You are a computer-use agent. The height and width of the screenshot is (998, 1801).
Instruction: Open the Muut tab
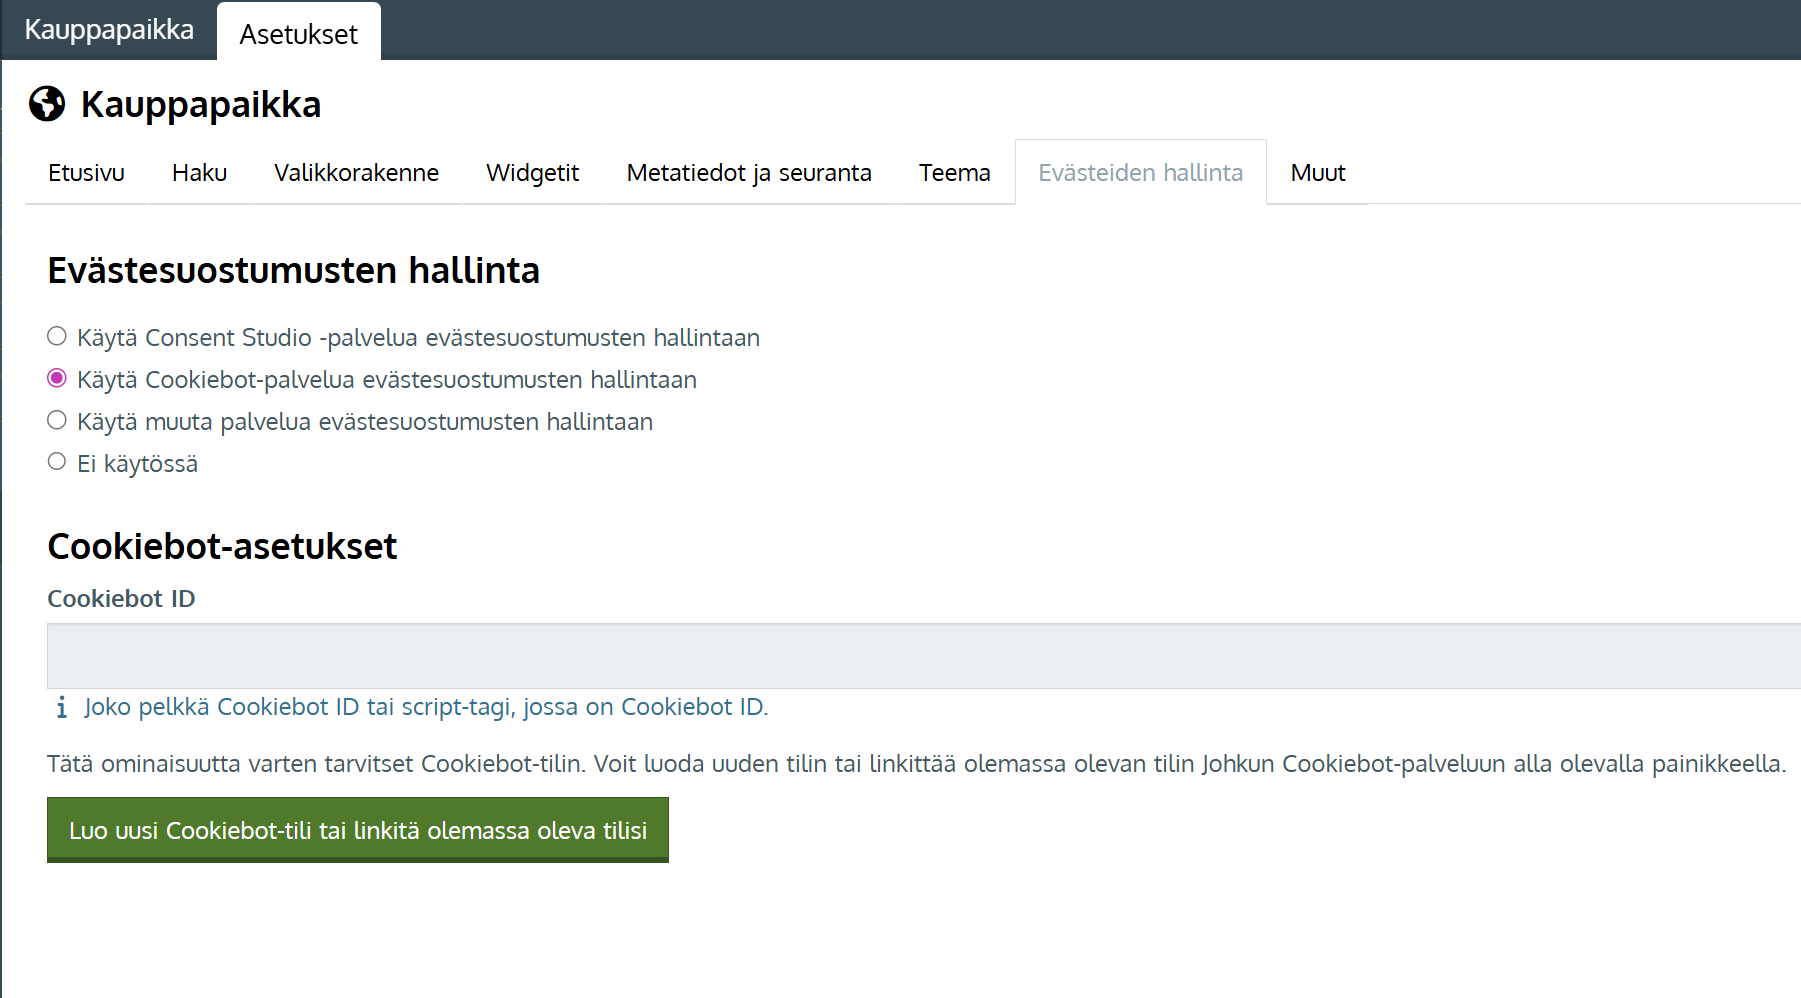coord(1317,173)
